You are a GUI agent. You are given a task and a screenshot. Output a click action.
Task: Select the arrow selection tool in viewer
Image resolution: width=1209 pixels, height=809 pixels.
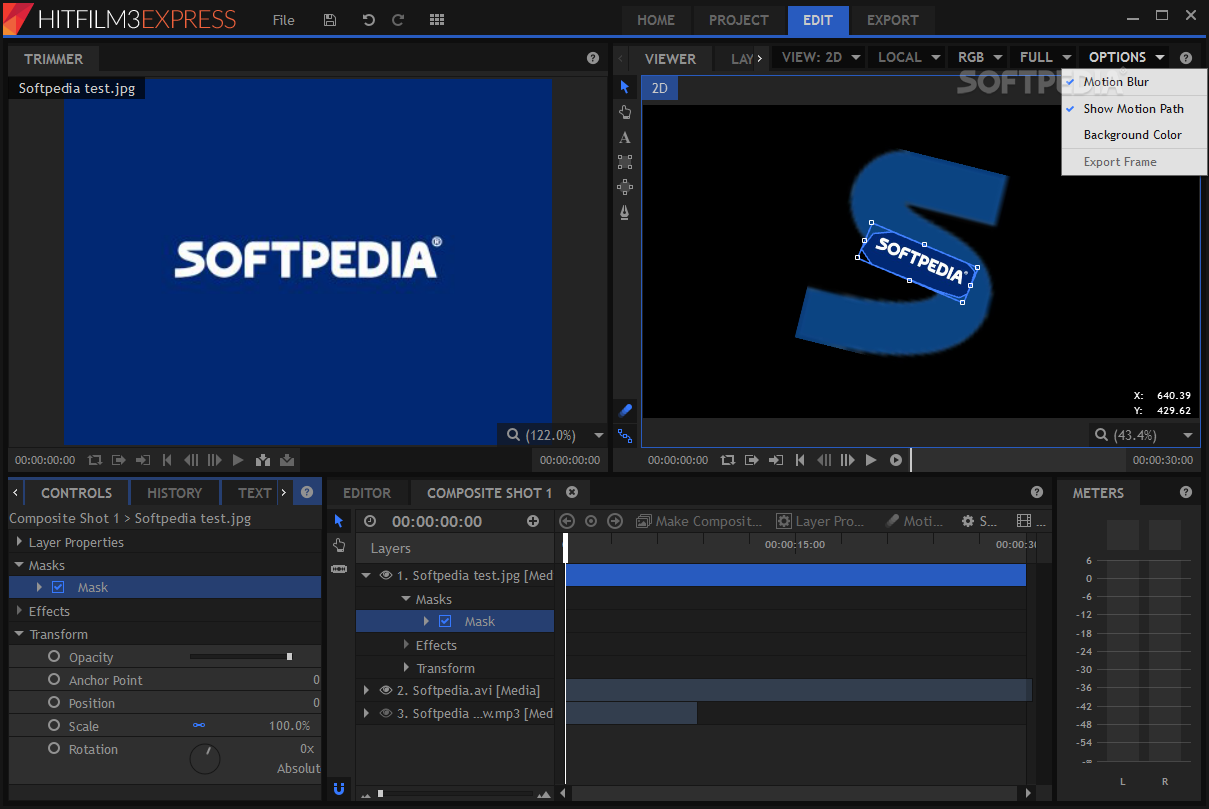[x=625, y=87]
